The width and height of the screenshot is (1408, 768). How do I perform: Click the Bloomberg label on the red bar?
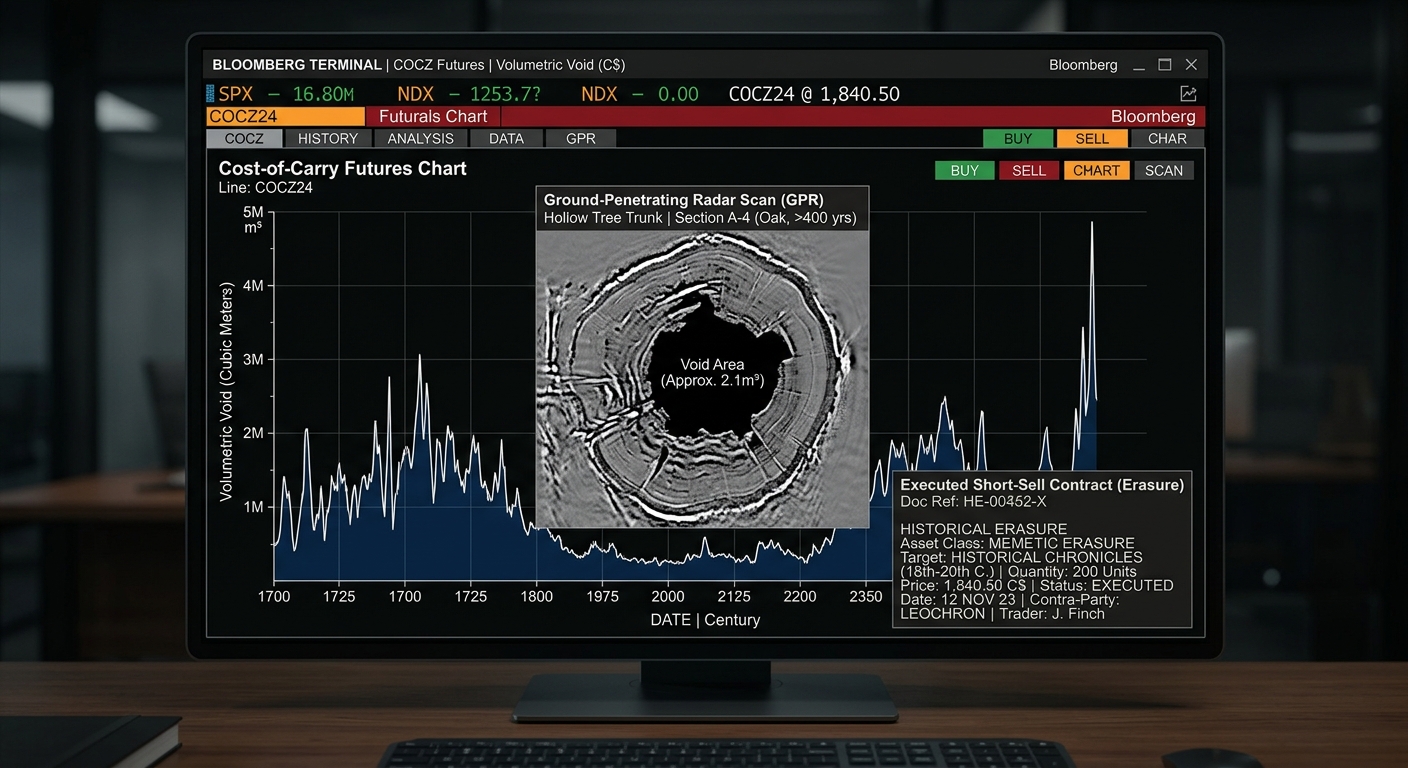point(1153,116)
